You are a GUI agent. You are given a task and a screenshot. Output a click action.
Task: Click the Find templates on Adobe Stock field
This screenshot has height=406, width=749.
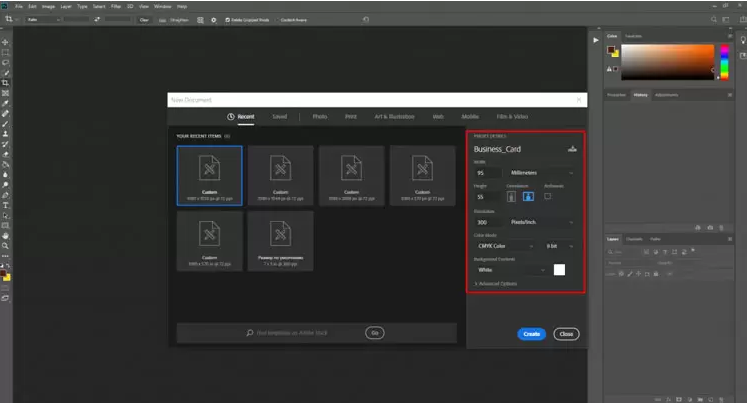(291, 333)
